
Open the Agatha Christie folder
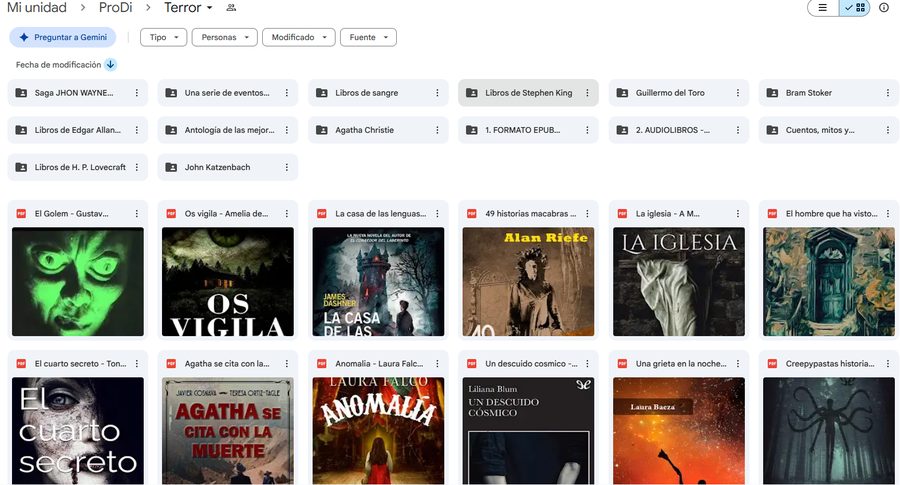click(x=378, y=130)
